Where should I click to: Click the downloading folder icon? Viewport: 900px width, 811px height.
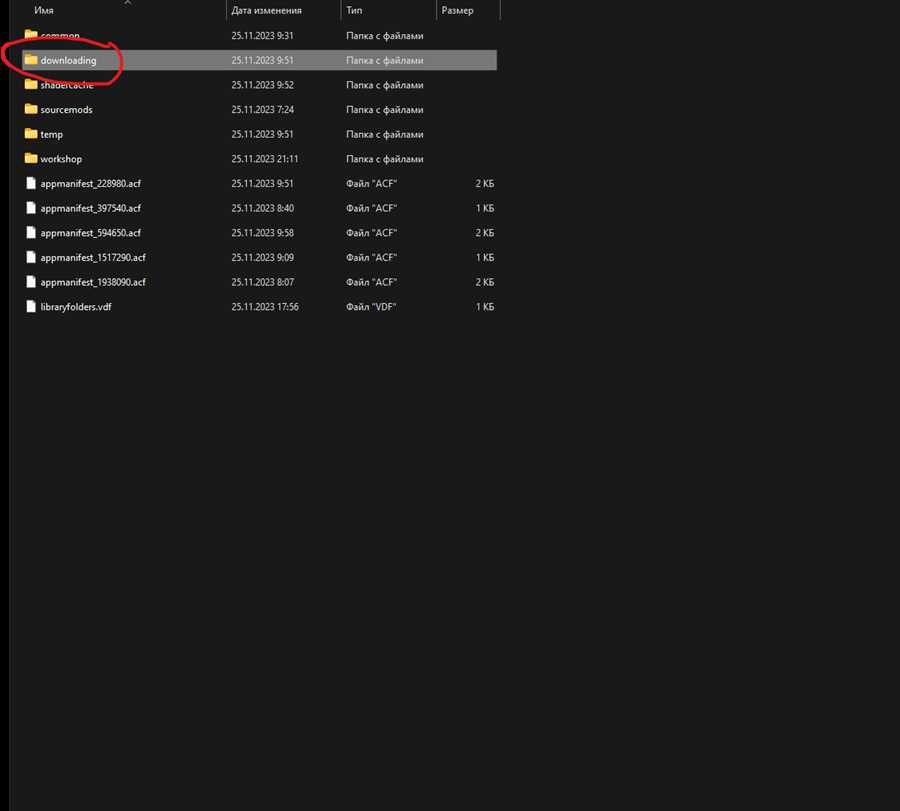31,60
